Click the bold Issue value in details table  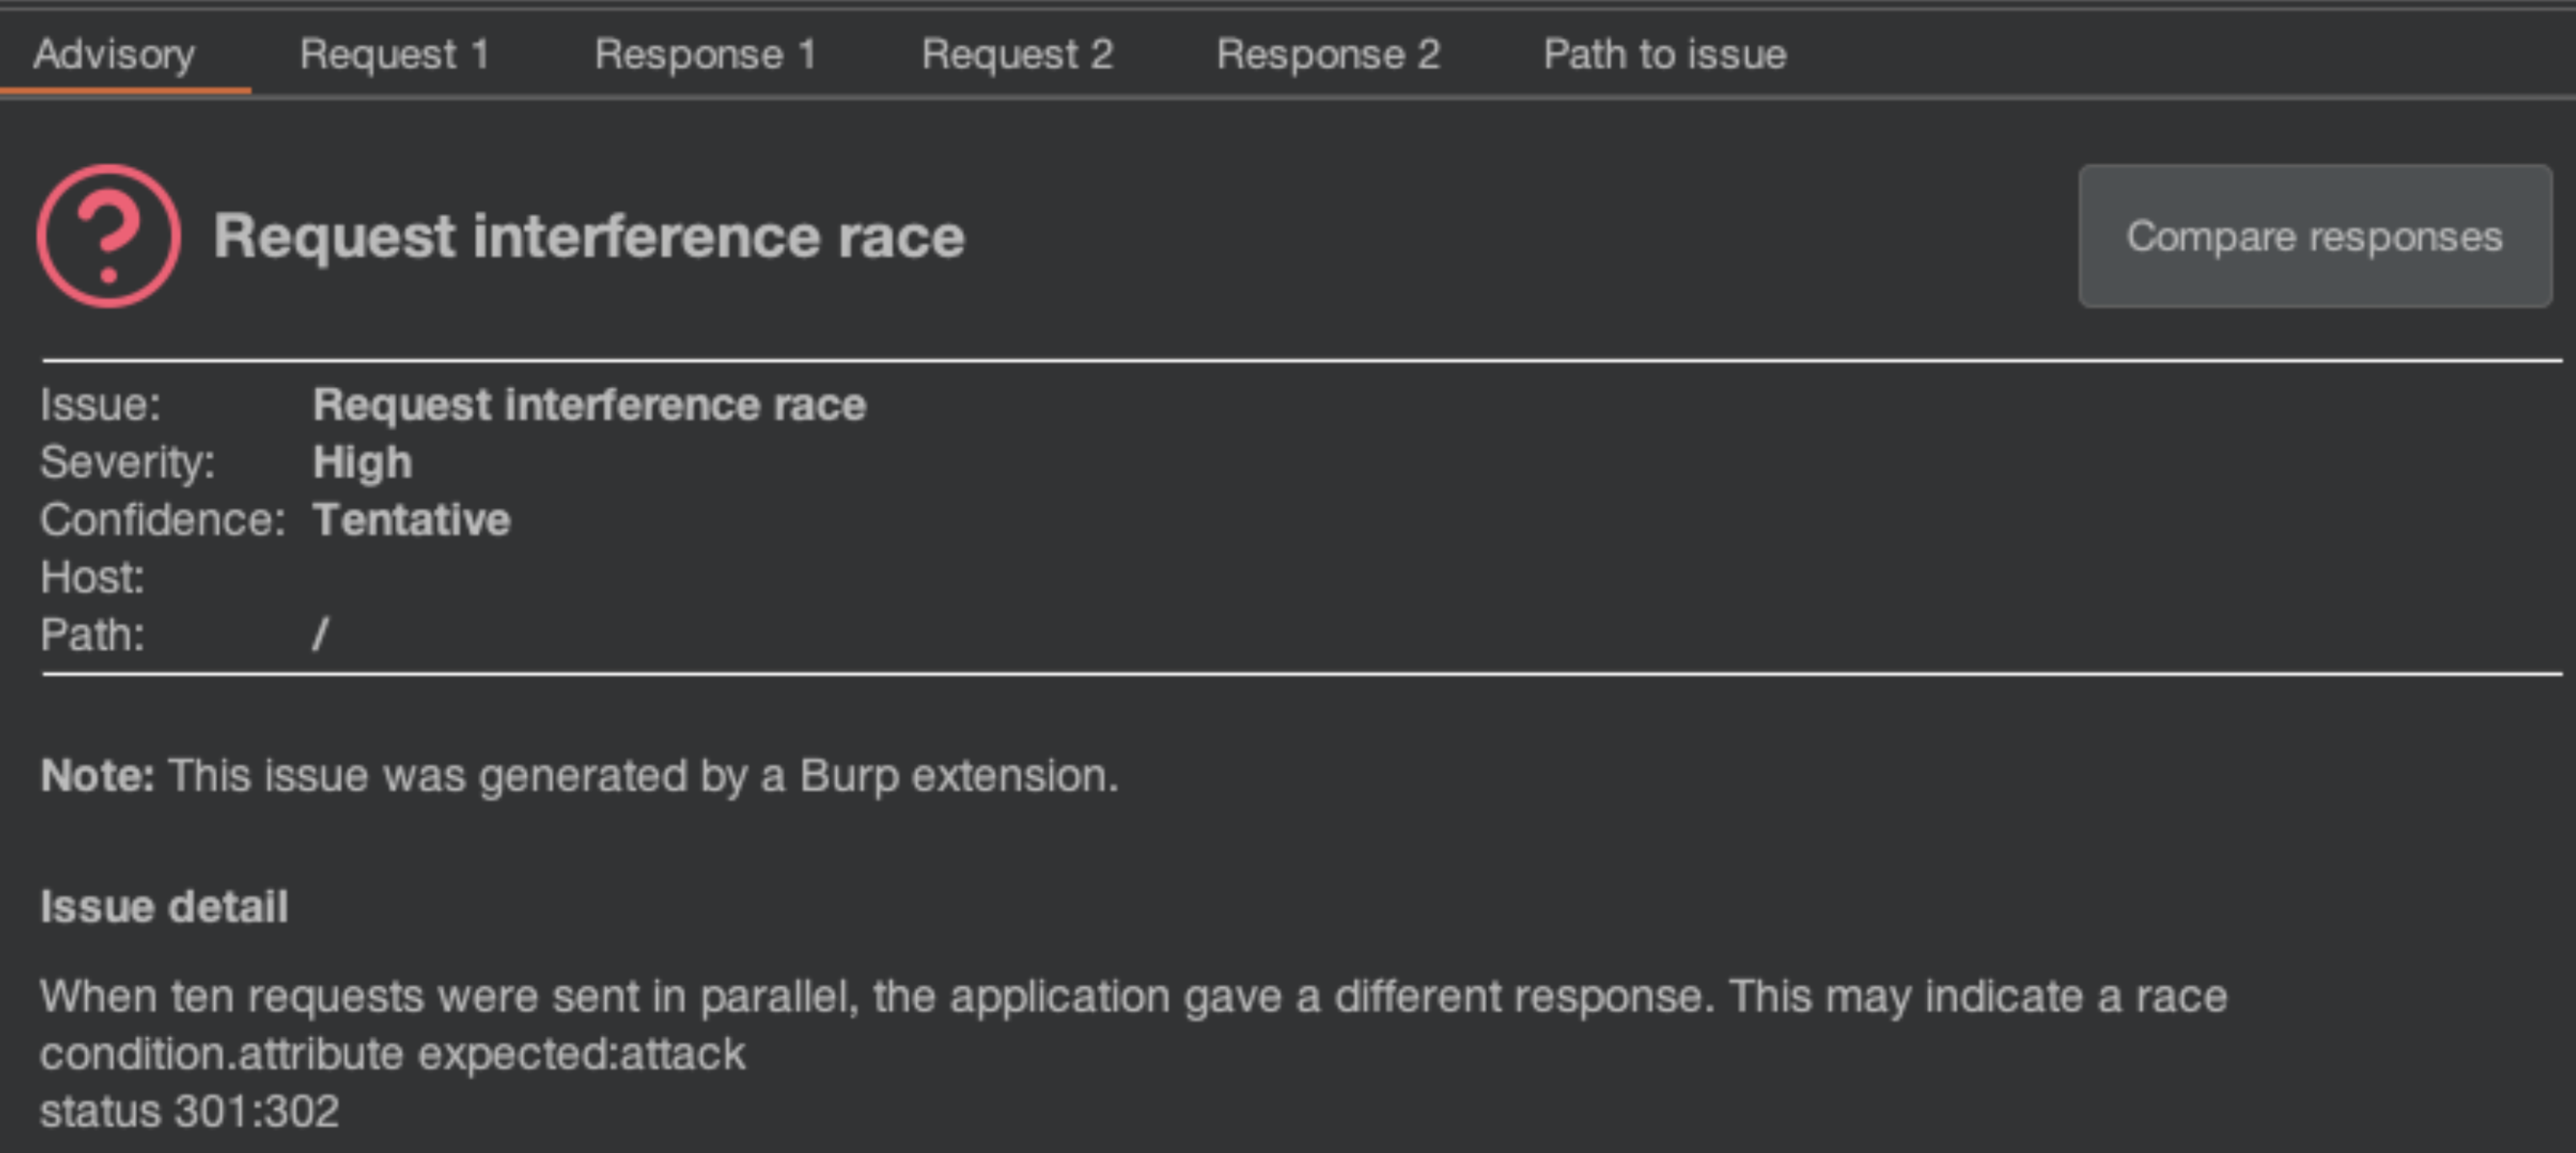[x=589, y=405]
